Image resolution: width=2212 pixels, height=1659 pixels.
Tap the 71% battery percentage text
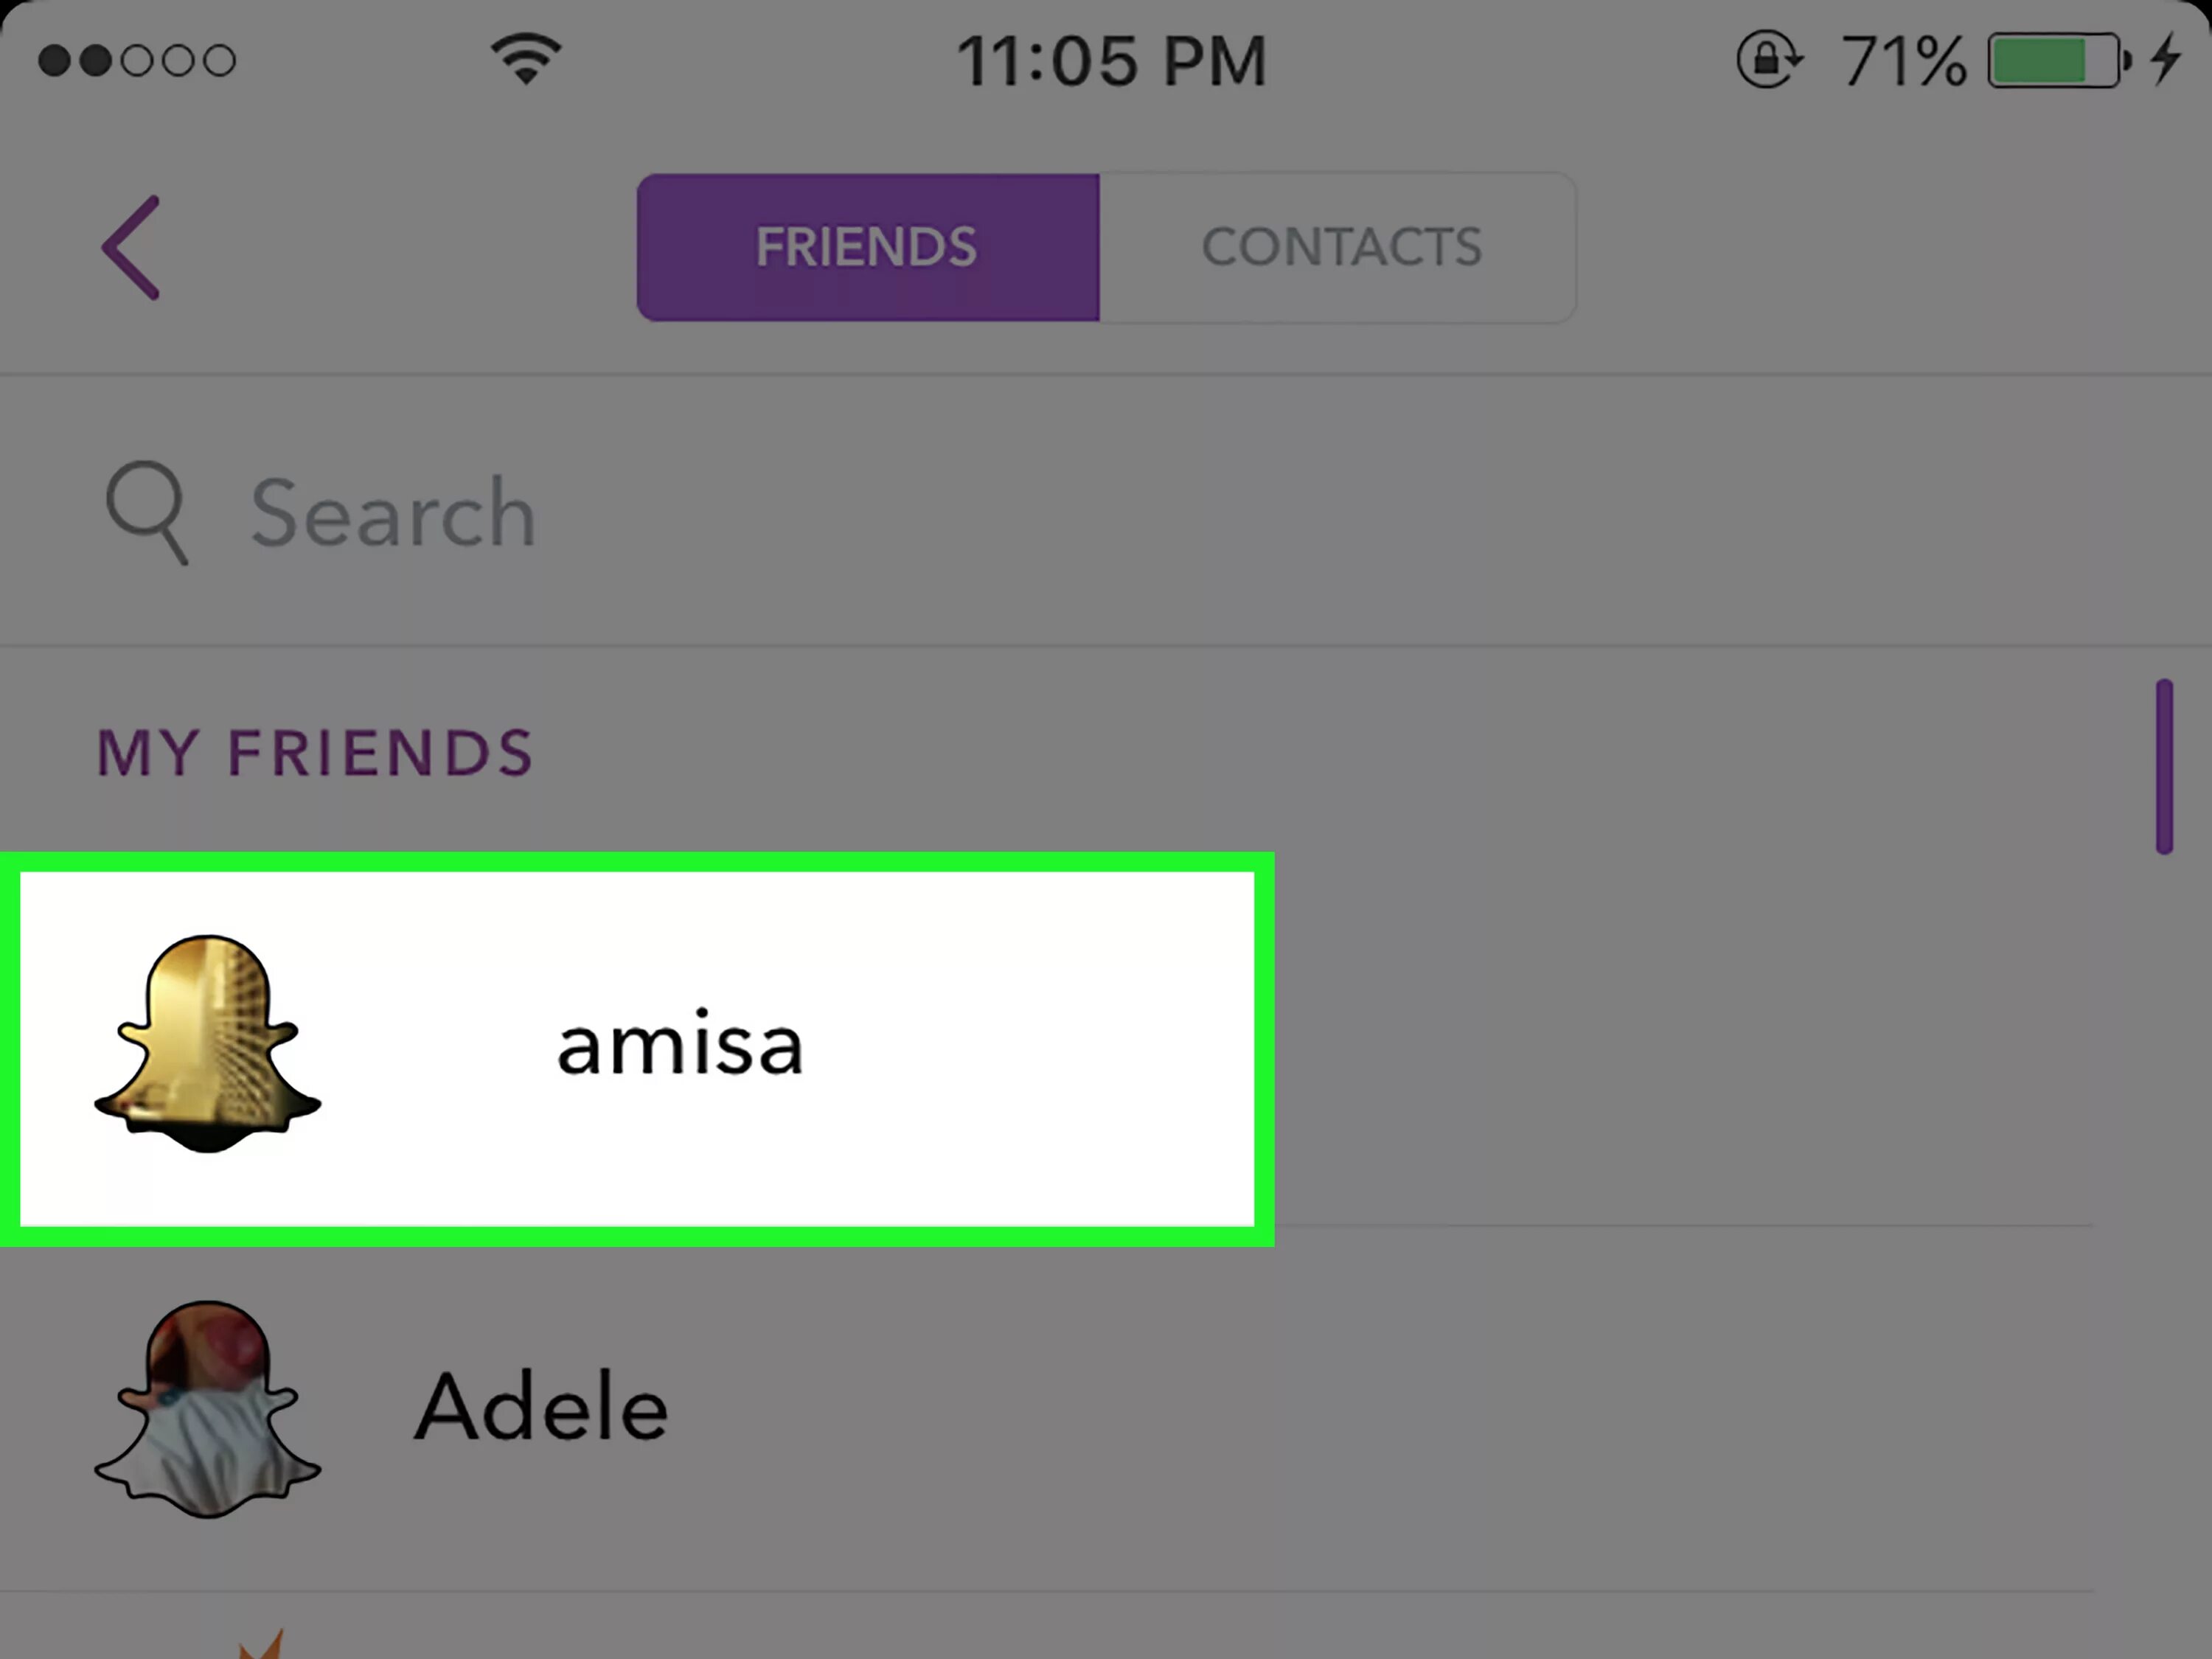tap(1902, 61)
